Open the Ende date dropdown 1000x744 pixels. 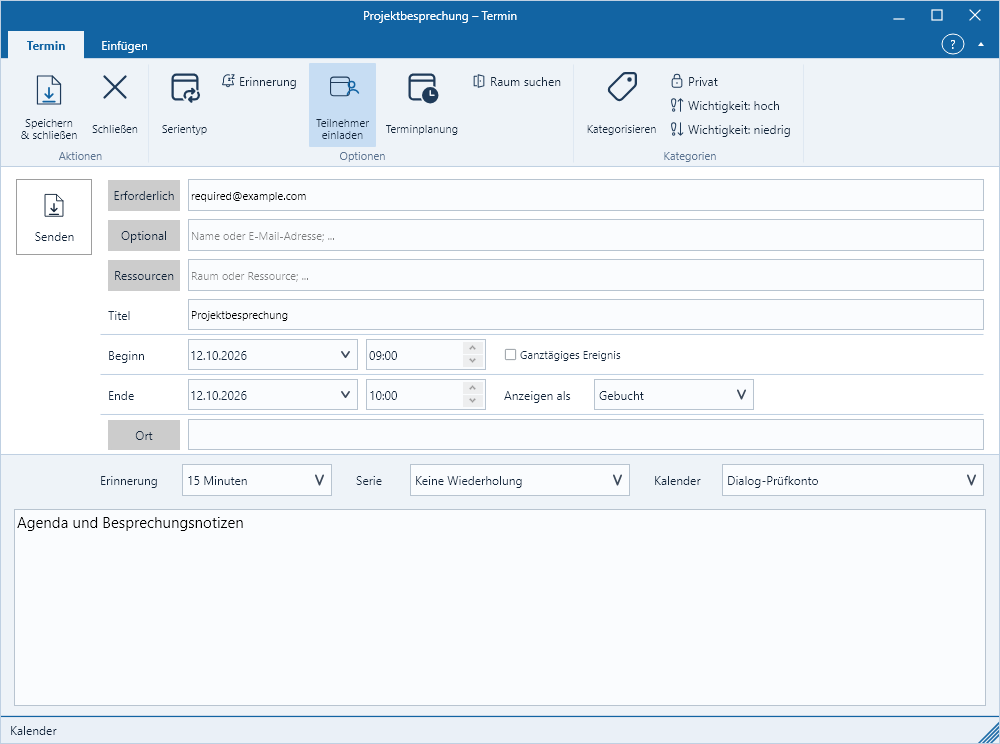click(x=345, y=395)
